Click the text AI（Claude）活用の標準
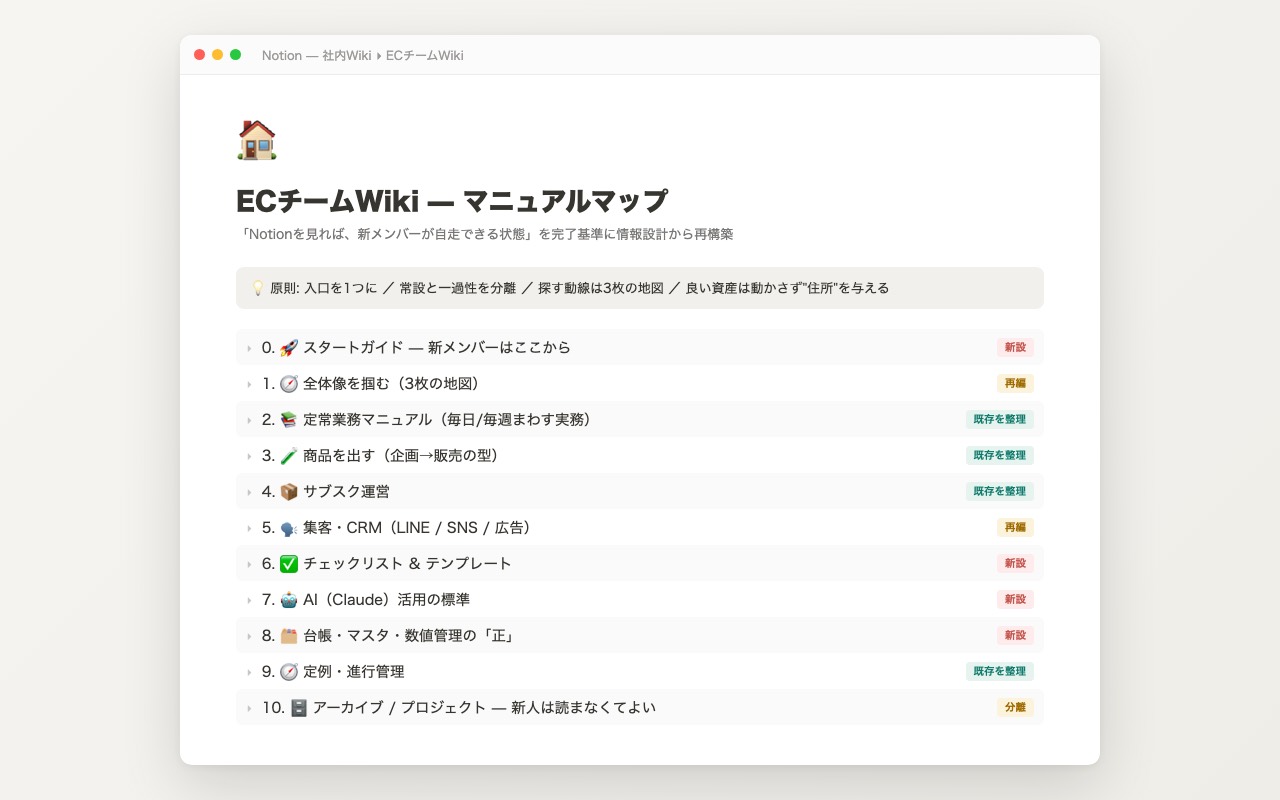 point(386,600)
